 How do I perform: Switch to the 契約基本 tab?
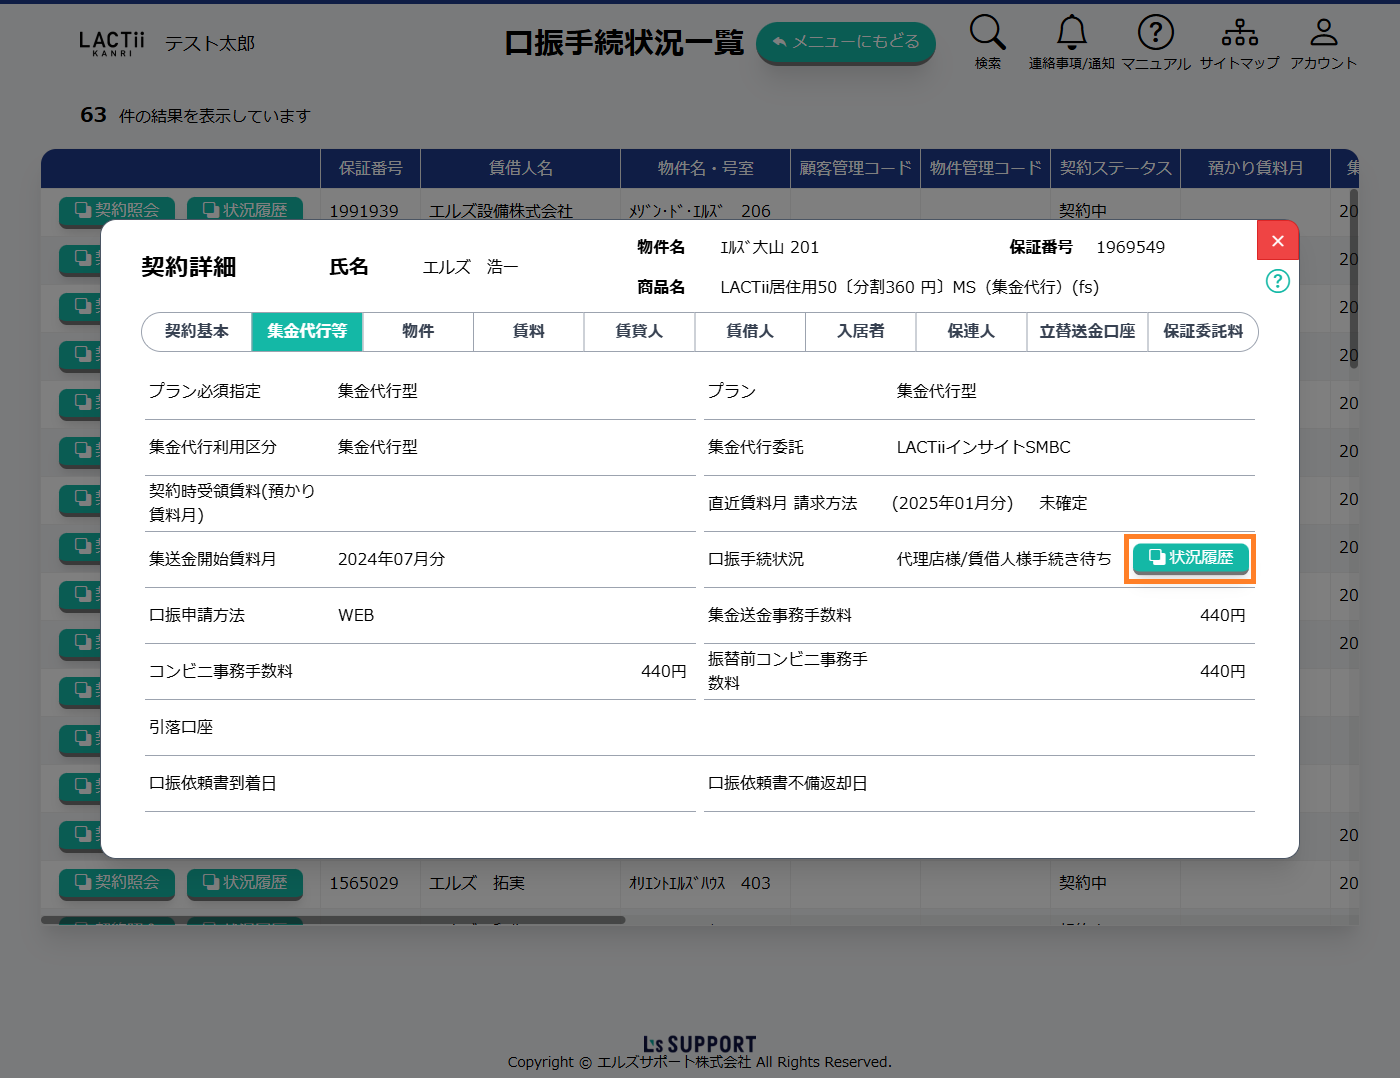click(x=197, y=332)
